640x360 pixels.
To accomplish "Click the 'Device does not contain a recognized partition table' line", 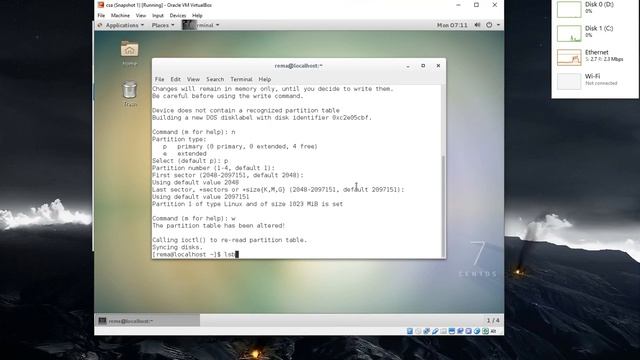I will pyautogui.click(x=246, y=111).
